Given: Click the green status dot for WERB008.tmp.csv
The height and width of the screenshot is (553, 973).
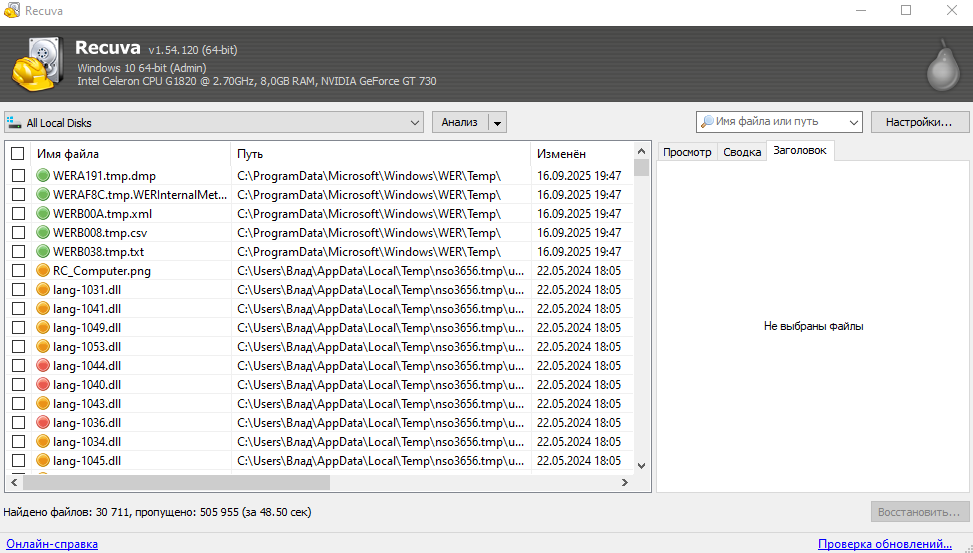Looking at the screenshot, I should pyautogui.click(x=43, y=233).
